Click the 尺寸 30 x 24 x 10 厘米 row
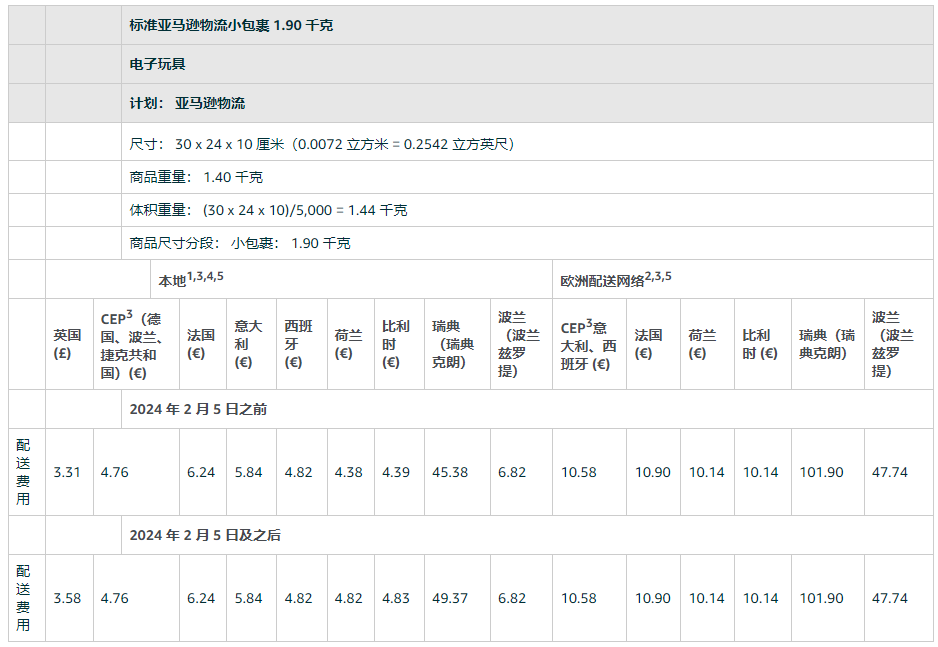The height and width of the screenshot is (647, 938). [321, 144]
